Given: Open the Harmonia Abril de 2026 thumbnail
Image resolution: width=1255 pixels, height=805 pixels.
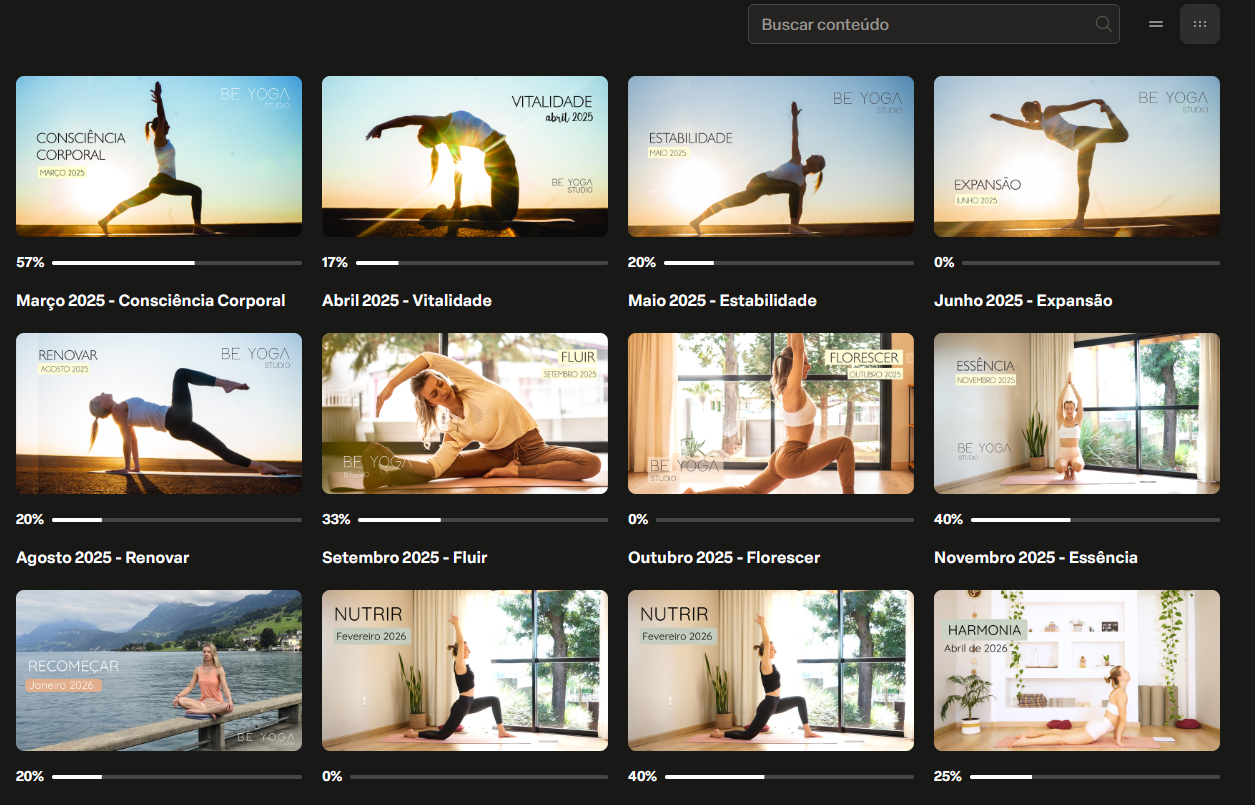Looking at the screenshot, I should (1077, 671).
